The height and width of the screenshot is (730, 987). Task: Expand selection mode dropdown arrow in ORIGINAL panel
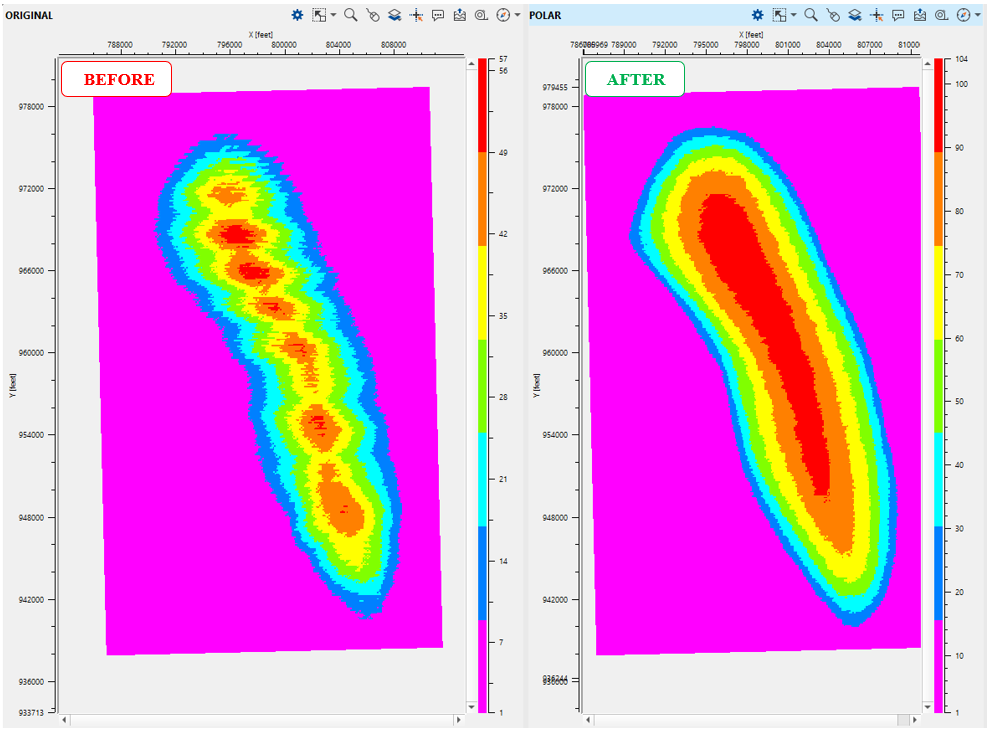(333, 15)
